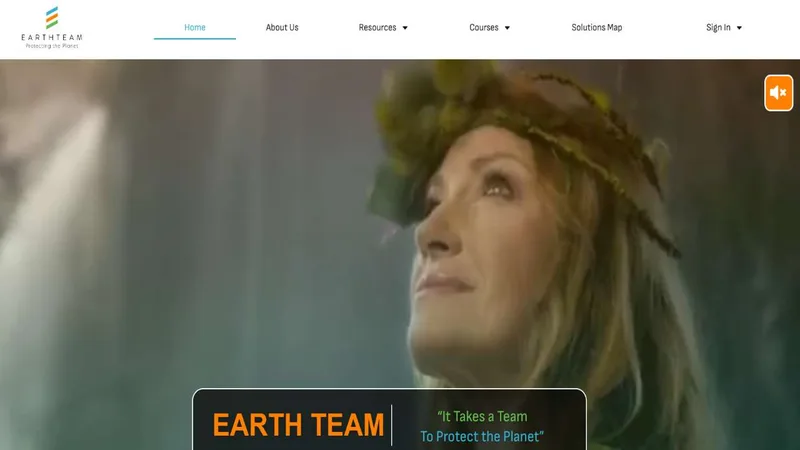Screen dimensions: 800x450
Task: Expand the Courses dropdown arrow
Action: (x=507, y=28)
